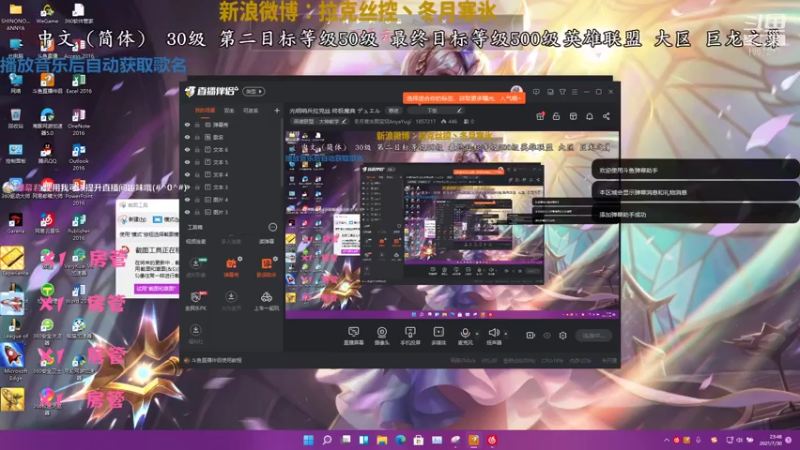This screenshot has height=450, width=800.
Task: Select the 图片 4 source row
Action: (232, 199)
